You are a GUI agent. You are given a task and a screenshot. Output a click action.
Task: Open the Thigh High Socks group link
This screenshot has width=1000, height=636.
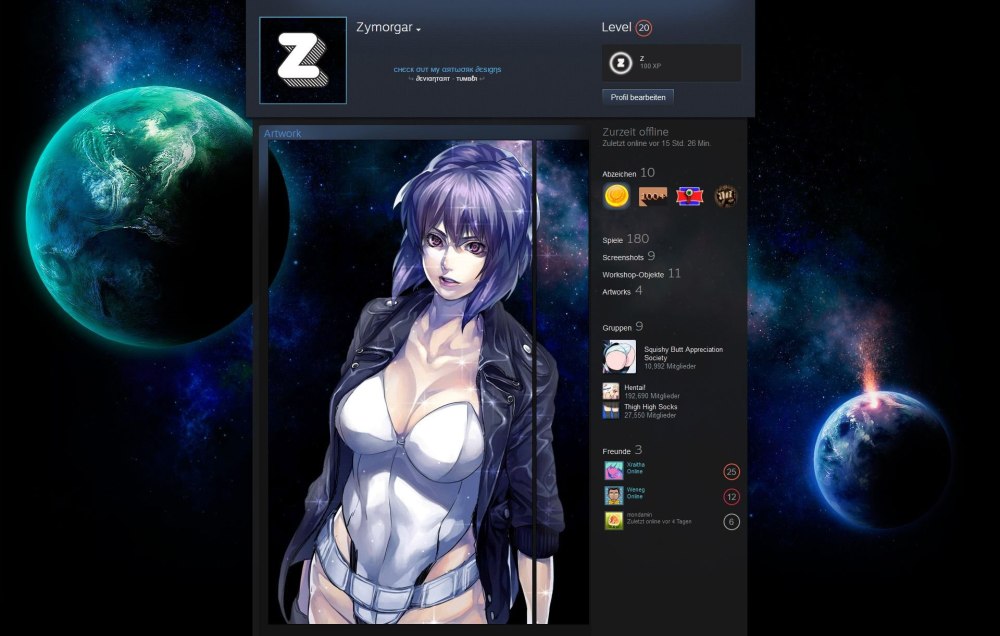pos(651,406)
